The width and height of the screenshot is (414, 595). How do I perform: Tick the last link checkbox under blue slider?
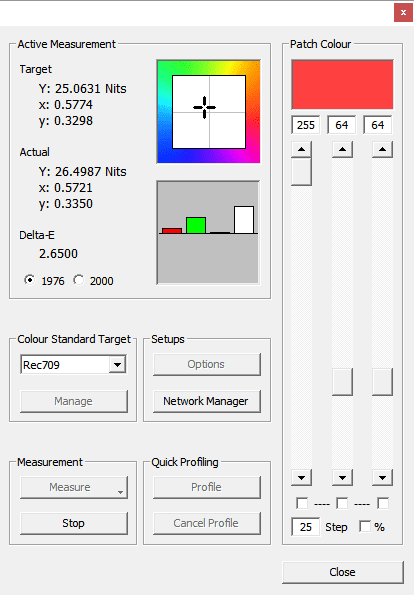pos(383,504)
